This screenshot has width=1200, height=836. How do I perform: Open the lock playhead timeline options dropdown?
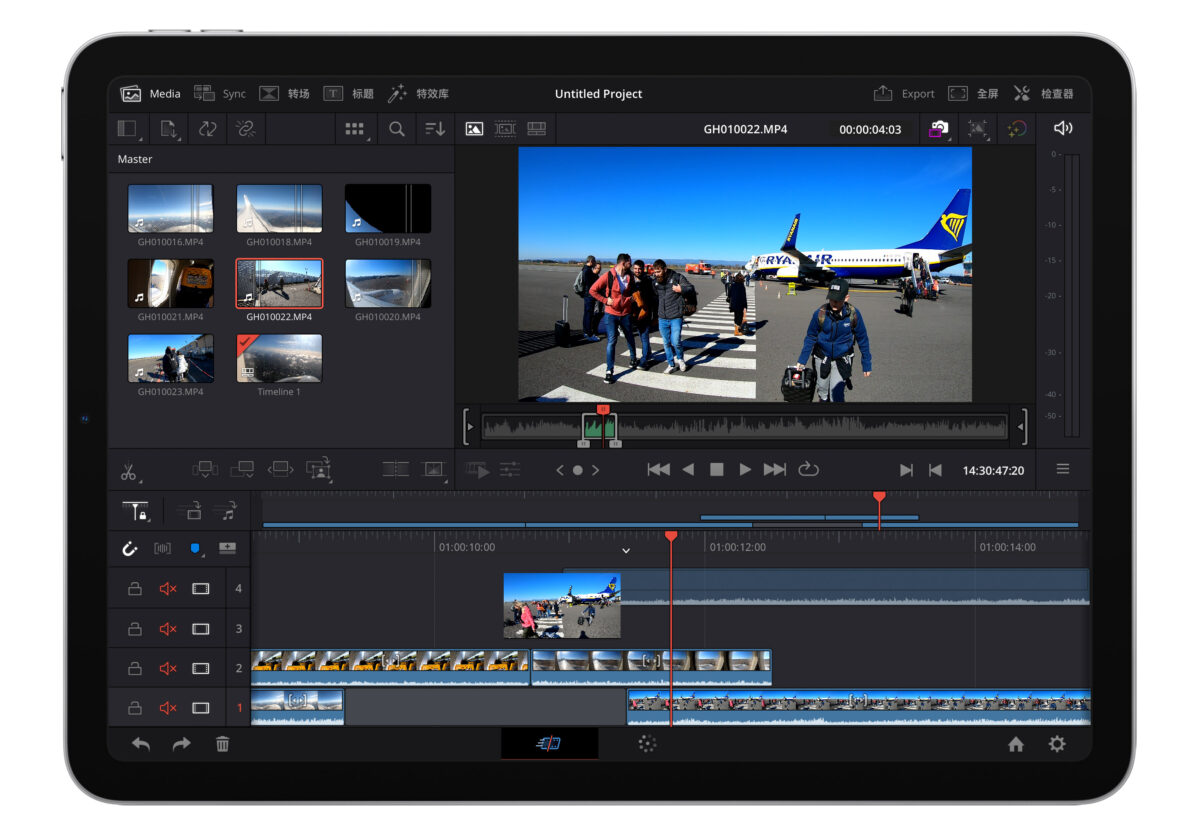[x=136, y=511]
